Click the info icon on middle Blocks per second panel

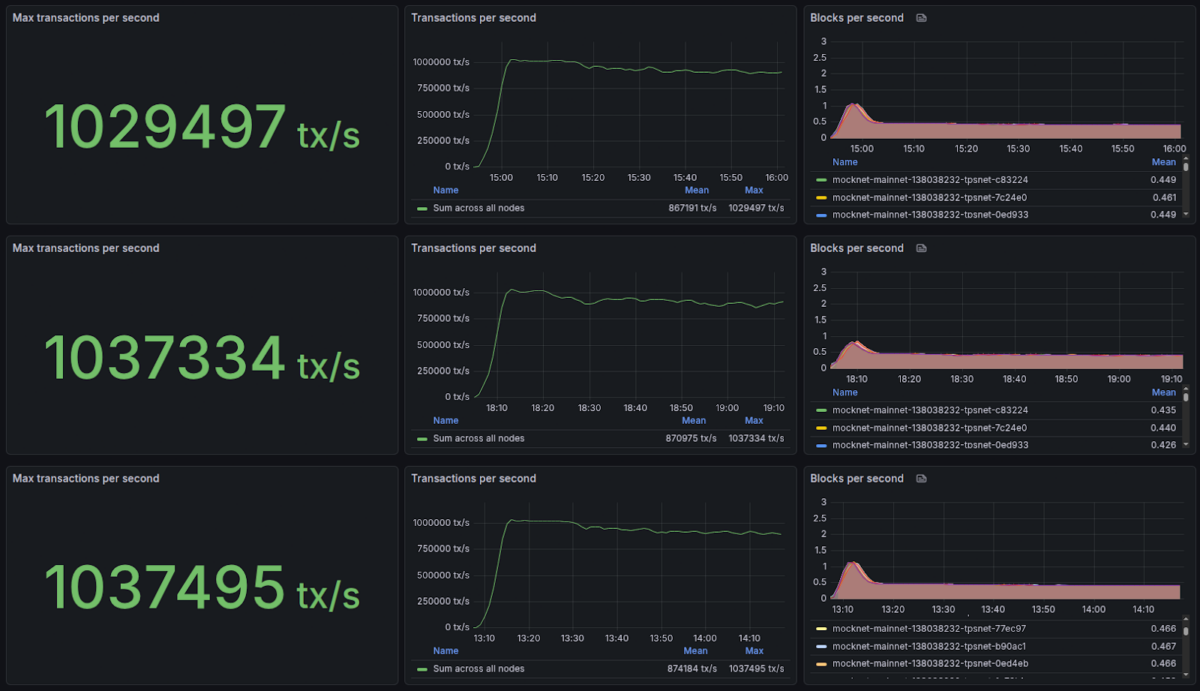pos(920,247)
